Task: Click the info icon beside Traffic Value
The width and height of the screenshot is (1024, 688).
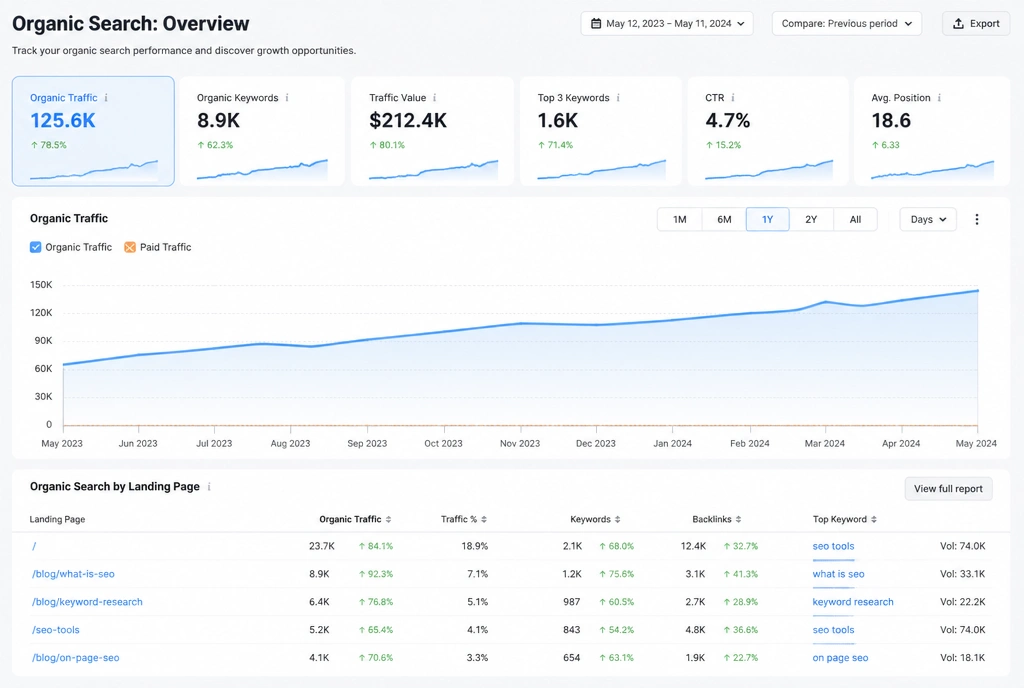Action: (x=435, y=98)
